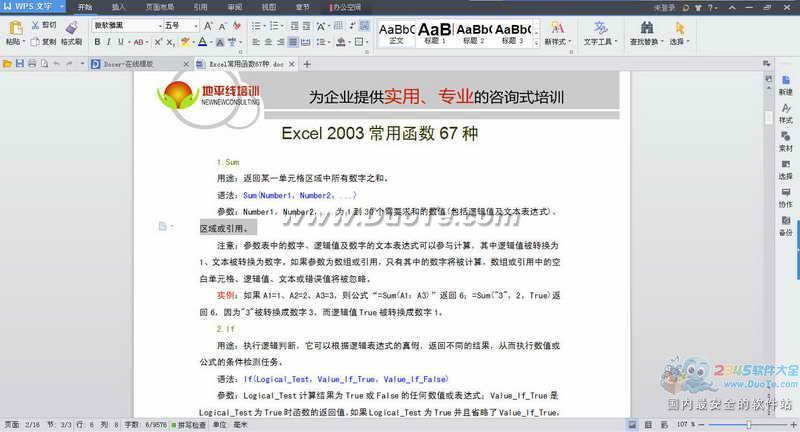Screen dimensions: 800x432
Task: Click the decrease indent icon
Action: tap(294, 26)
